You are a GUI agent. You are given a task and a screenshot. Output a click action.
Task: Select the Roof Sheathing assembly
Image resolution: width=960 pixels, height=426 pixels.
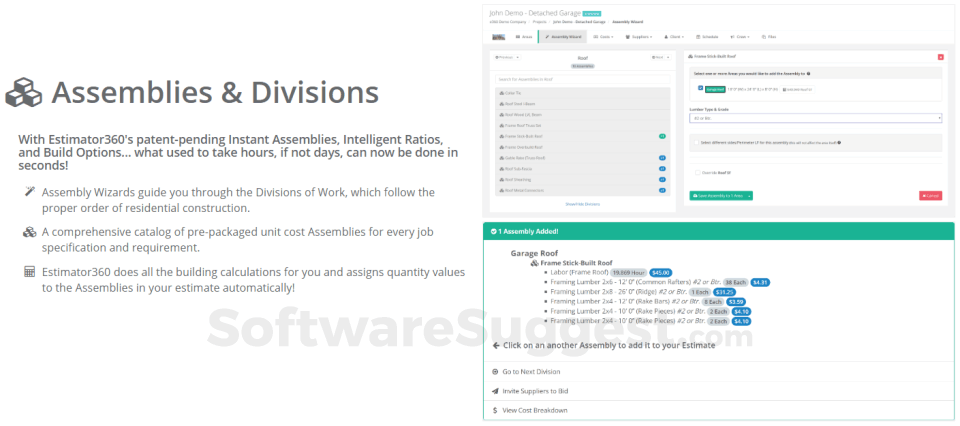(x=582, y=180)
